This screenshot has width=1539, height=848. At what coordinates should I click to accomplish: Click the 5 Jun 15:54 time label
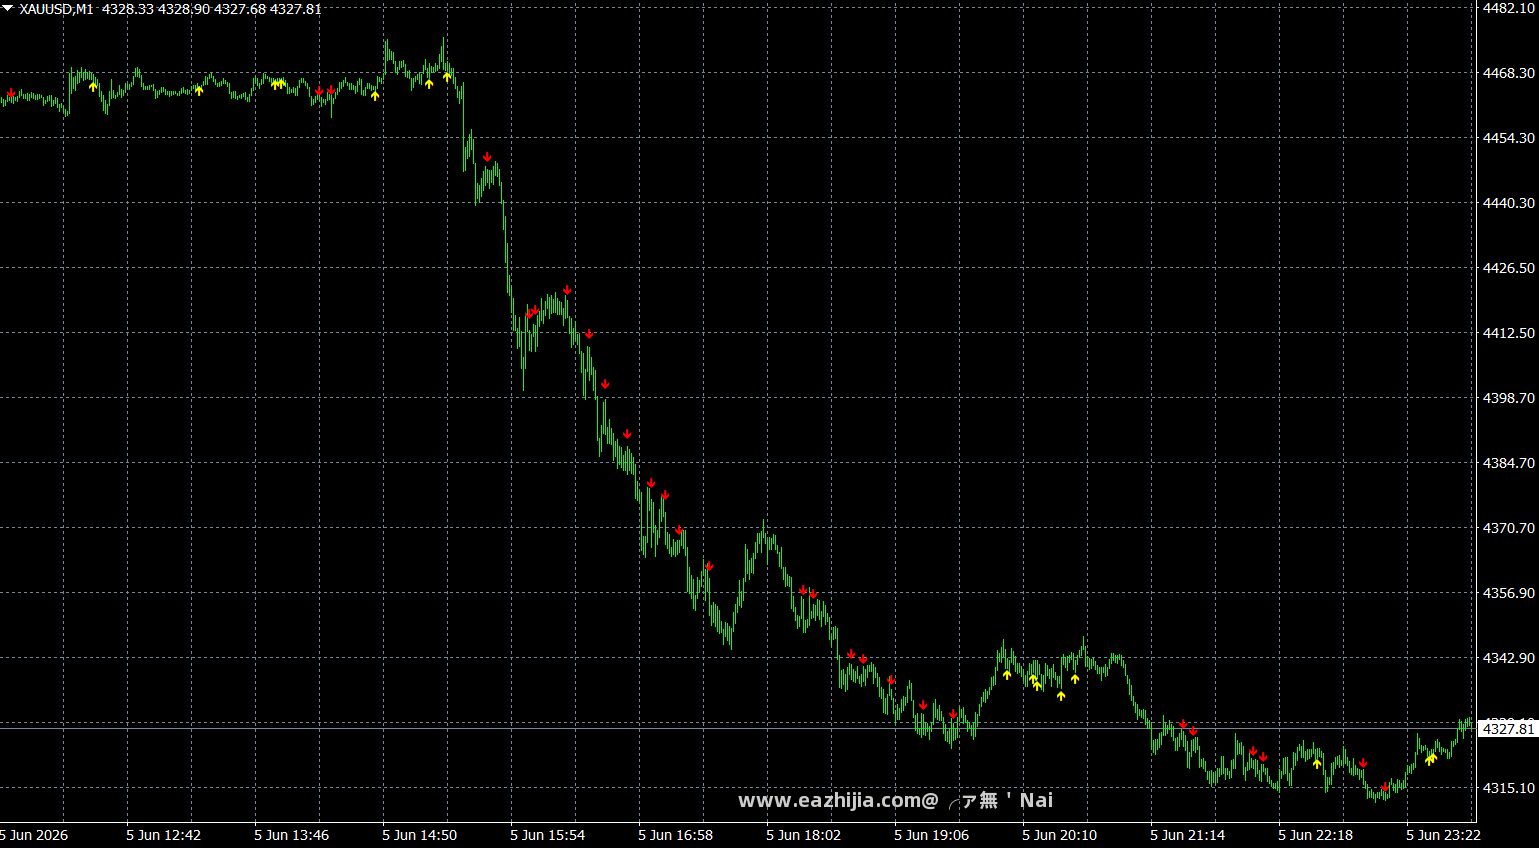click(x=547, y=835)
